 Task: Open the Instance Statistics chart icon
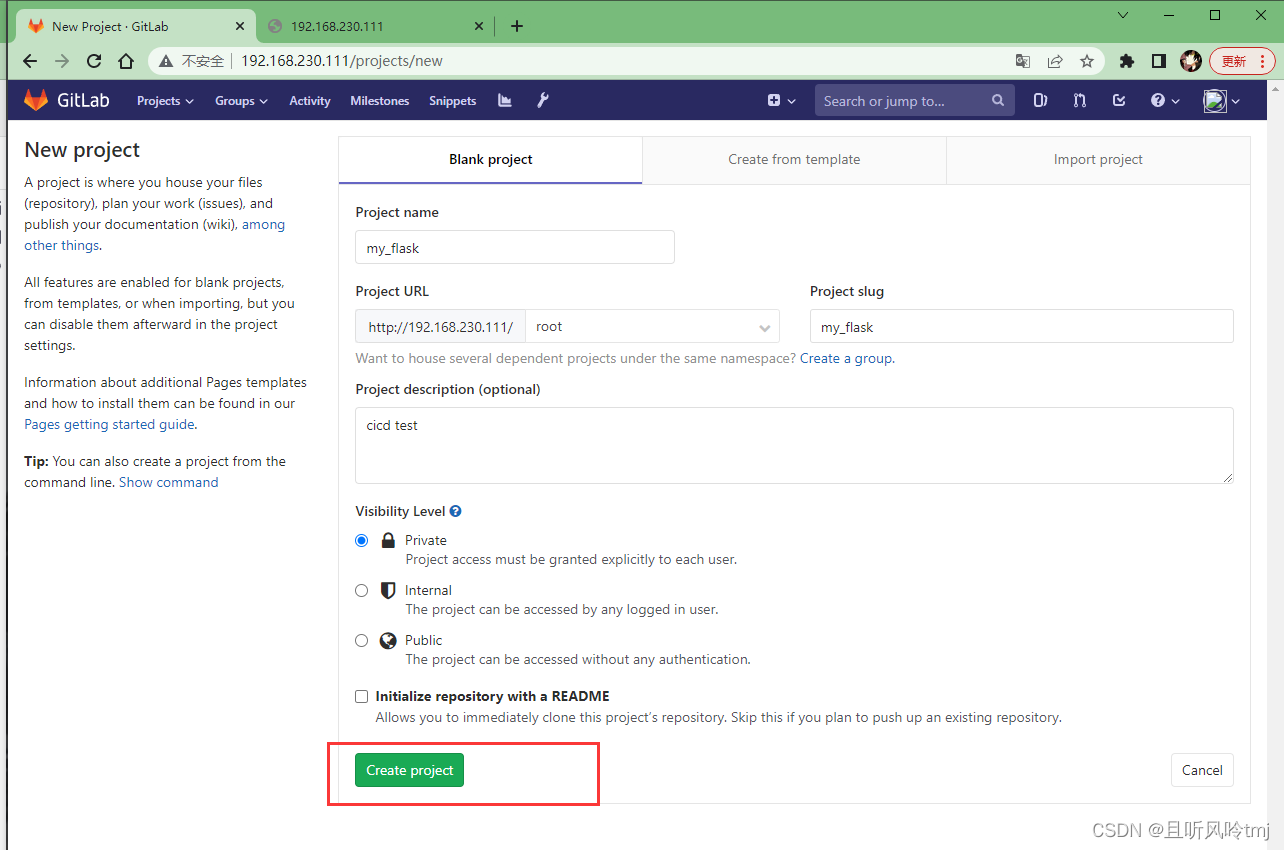point(505,100)
